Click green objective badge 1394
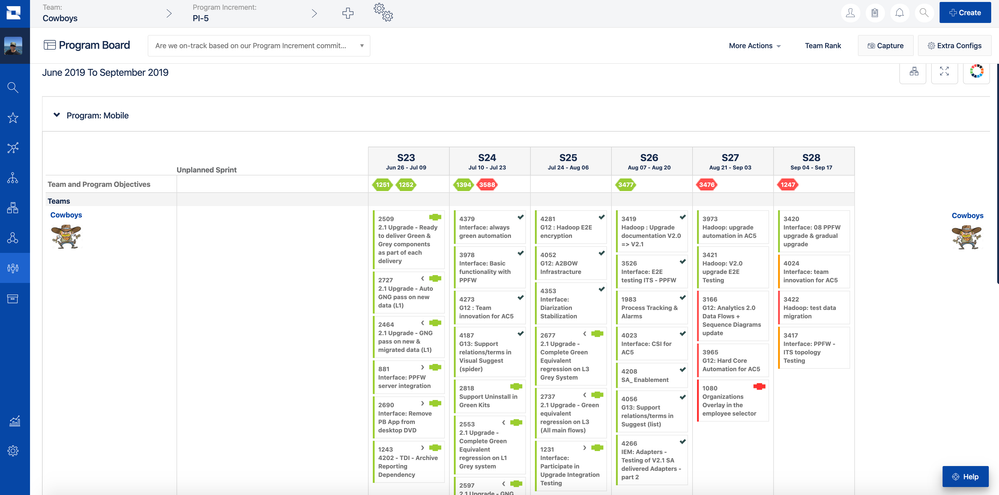Image resolution: width=999 pixels, height=495 pixels. [x=463, y=185]
